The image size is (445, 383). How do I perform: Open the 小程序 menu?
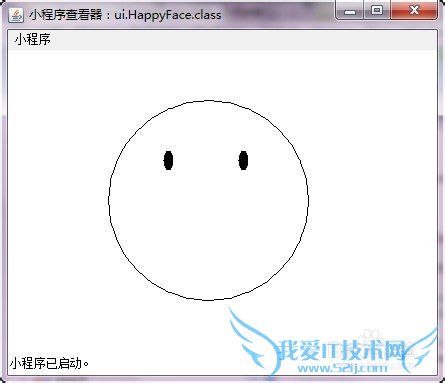coord(32,40)
